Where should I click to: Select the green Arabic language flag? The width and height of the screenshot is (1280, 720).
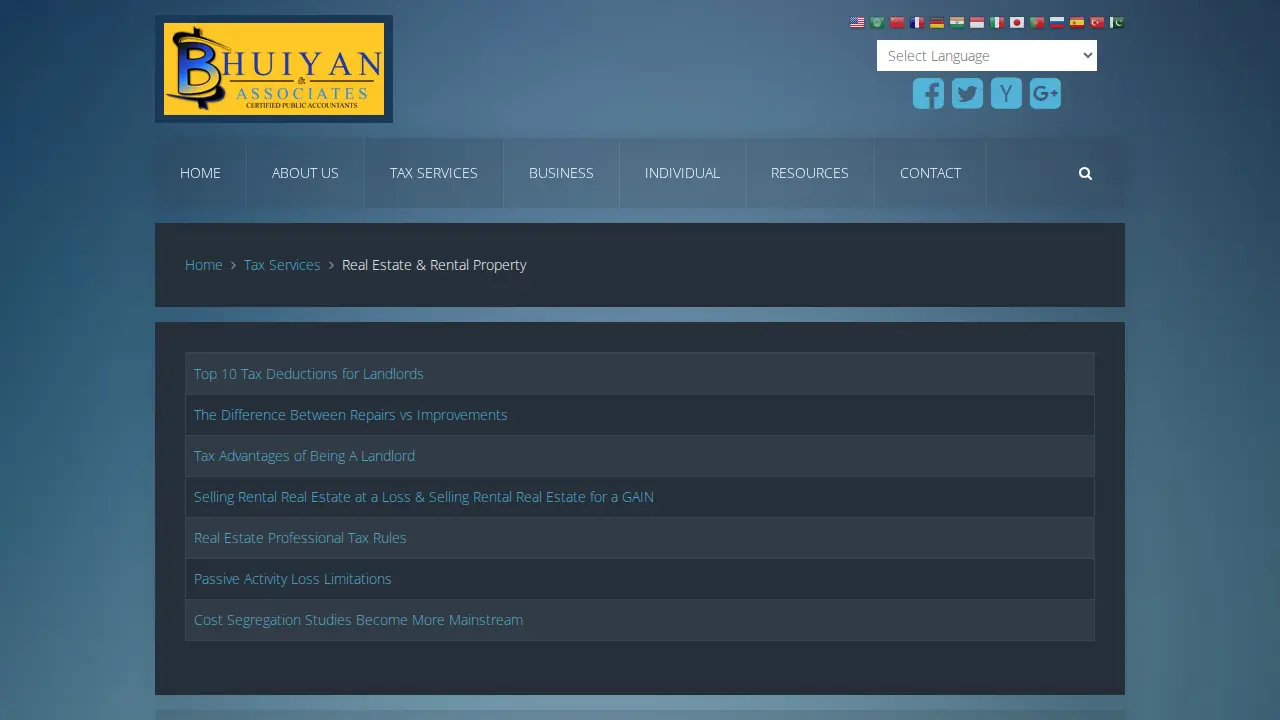pos(877,22)
